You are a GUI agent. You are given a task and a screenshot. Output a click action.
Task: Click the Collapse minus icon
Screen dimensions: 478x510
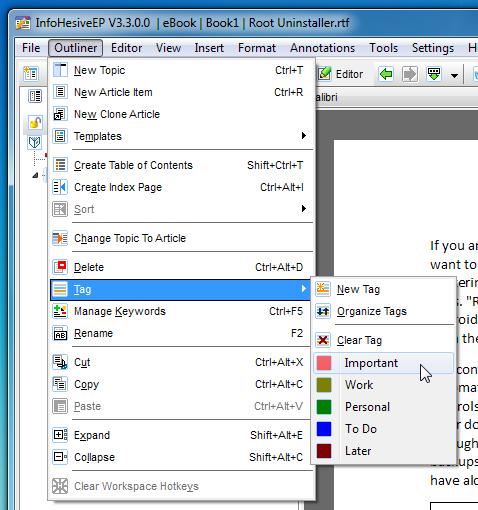point(60,457)
